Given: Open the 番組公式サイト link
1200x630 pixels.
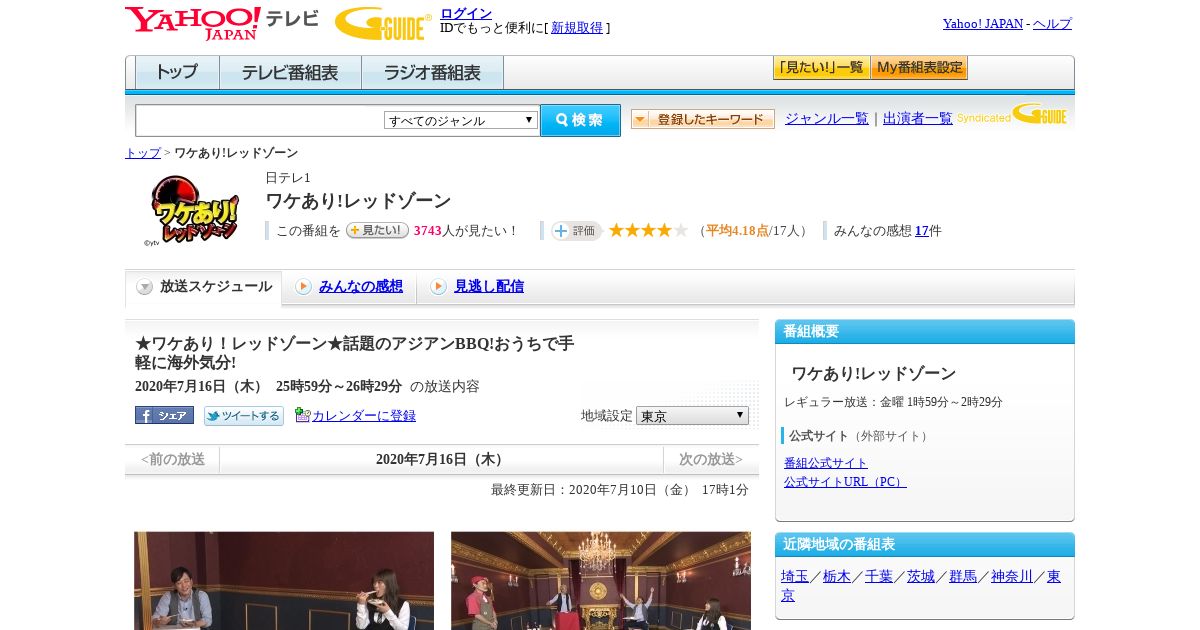Looking at the screenshot, I should click(826, 463).
